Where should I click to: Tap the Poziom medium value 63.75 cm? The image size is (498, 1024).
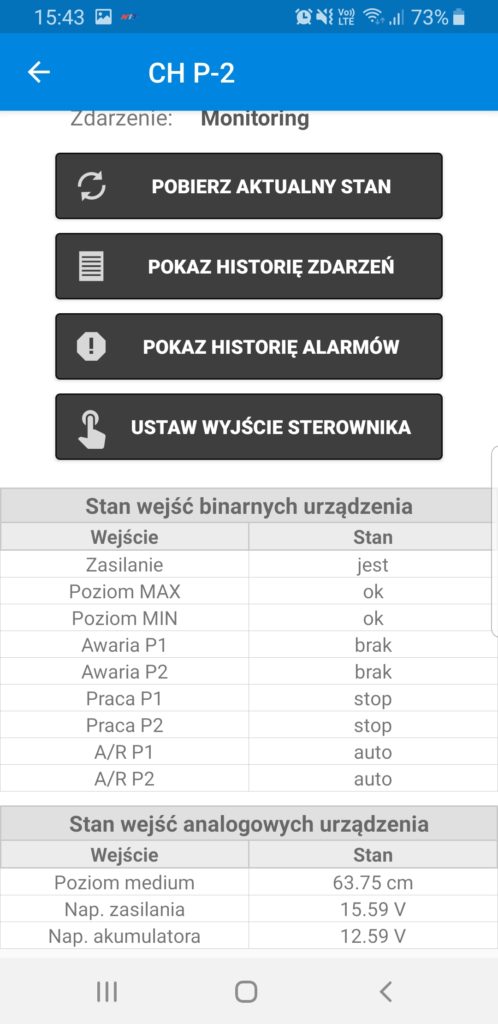373,882
